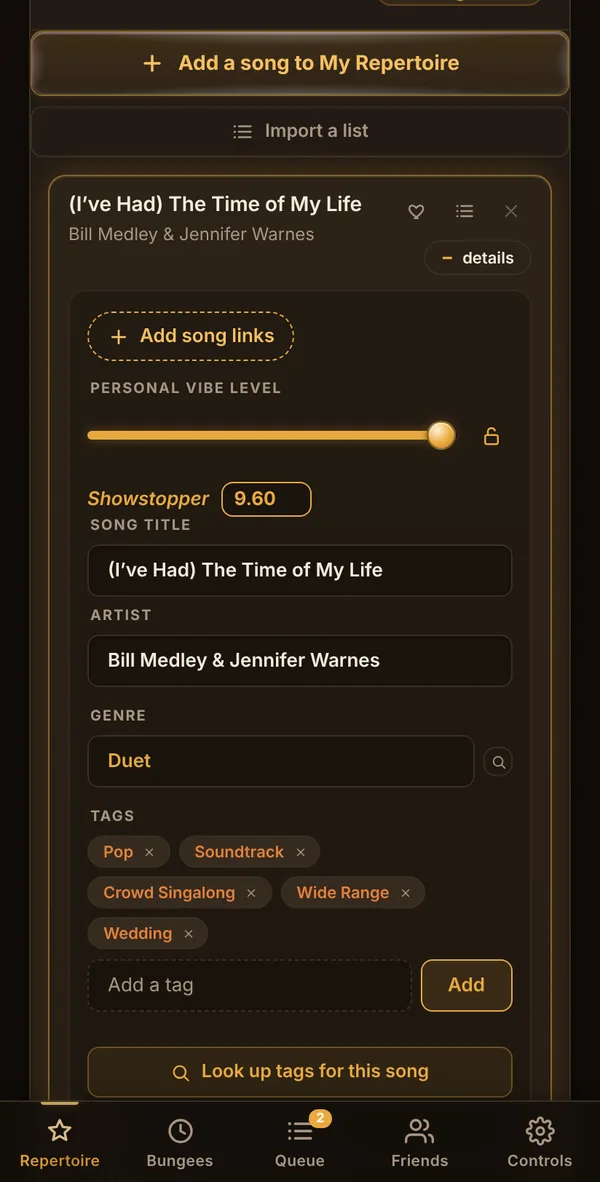Open the Controls settings tab
The height and width of the screenshot is (1182, 600).
tap(540, 1143)
